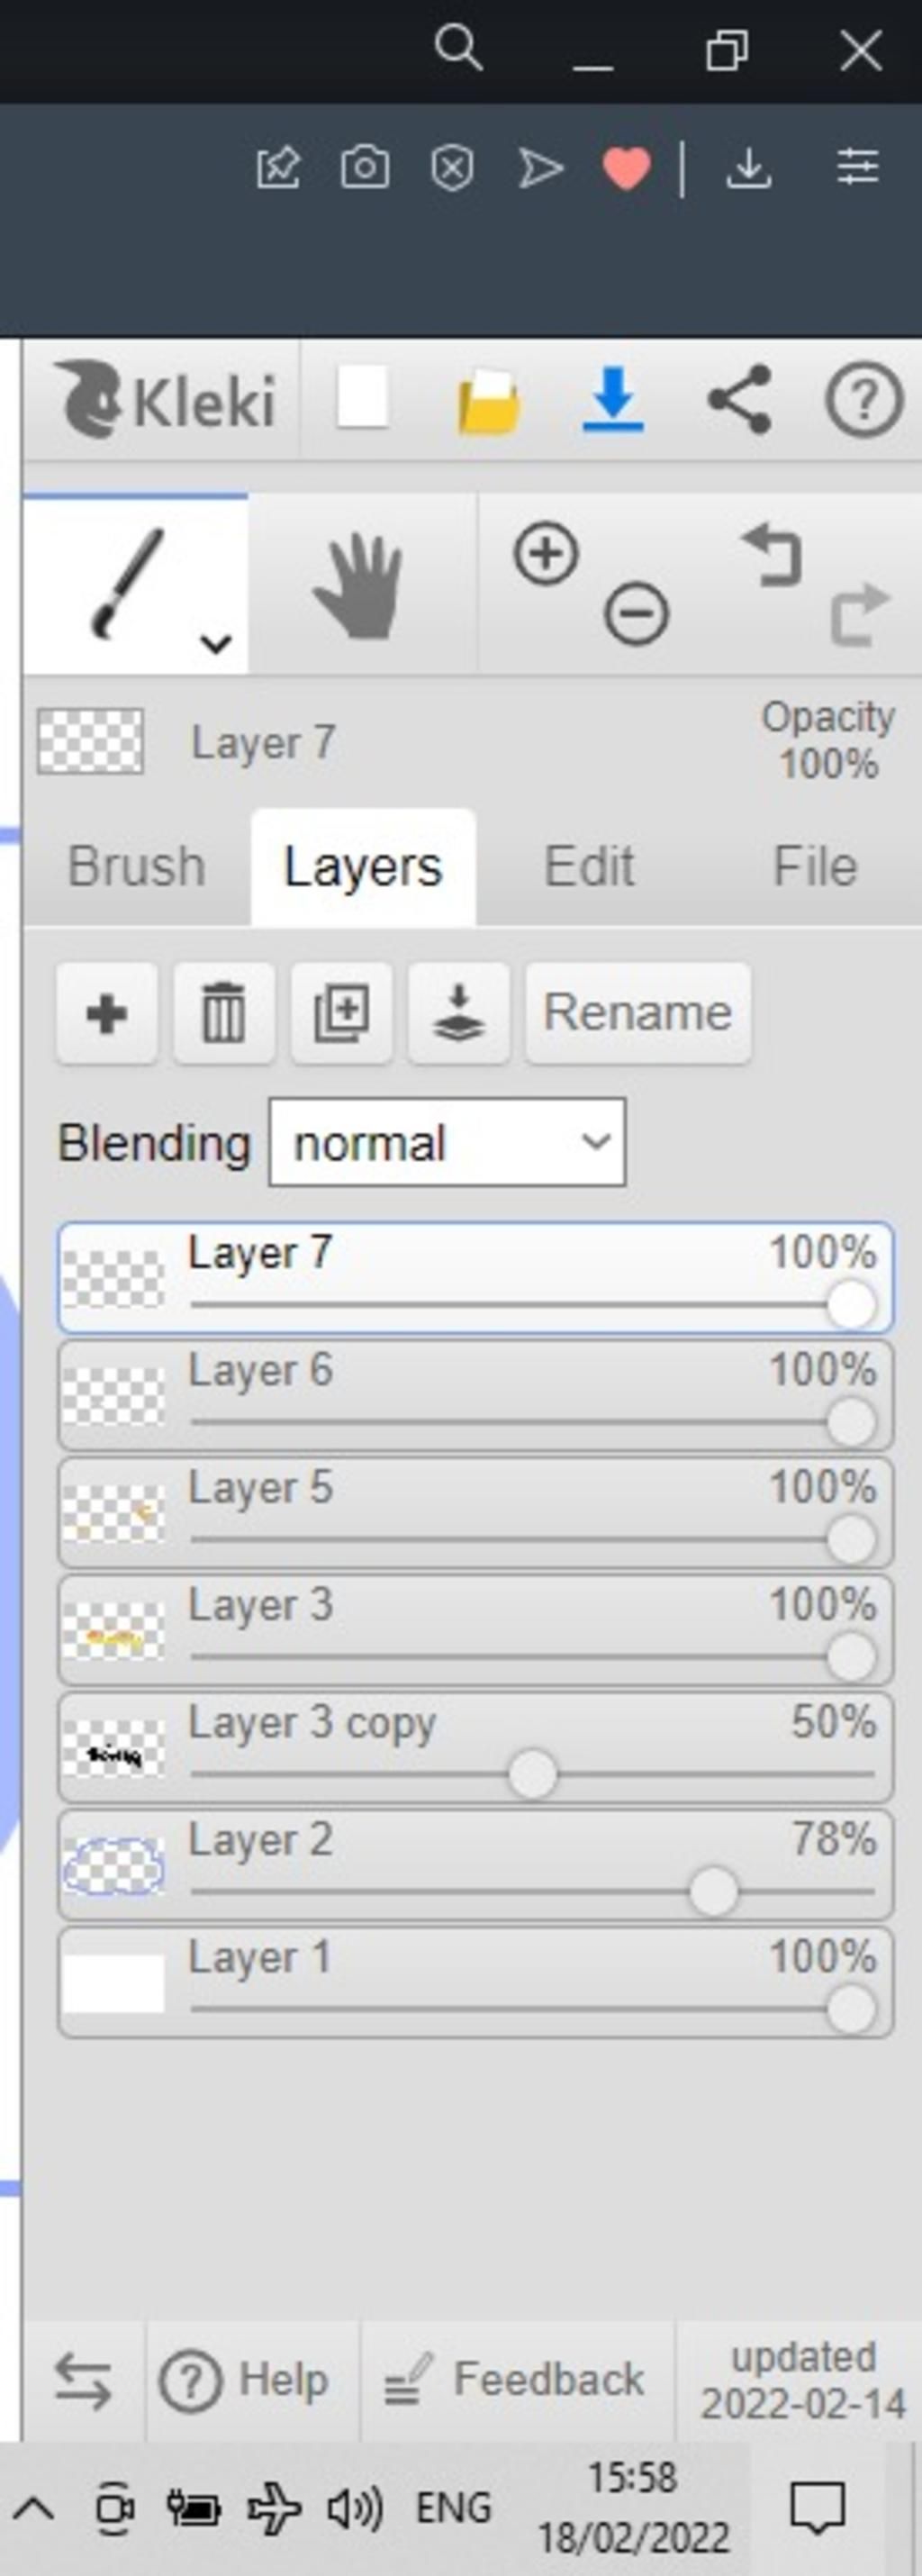Click the share icon
The image size is (922, 2576).
click(740, 399)
